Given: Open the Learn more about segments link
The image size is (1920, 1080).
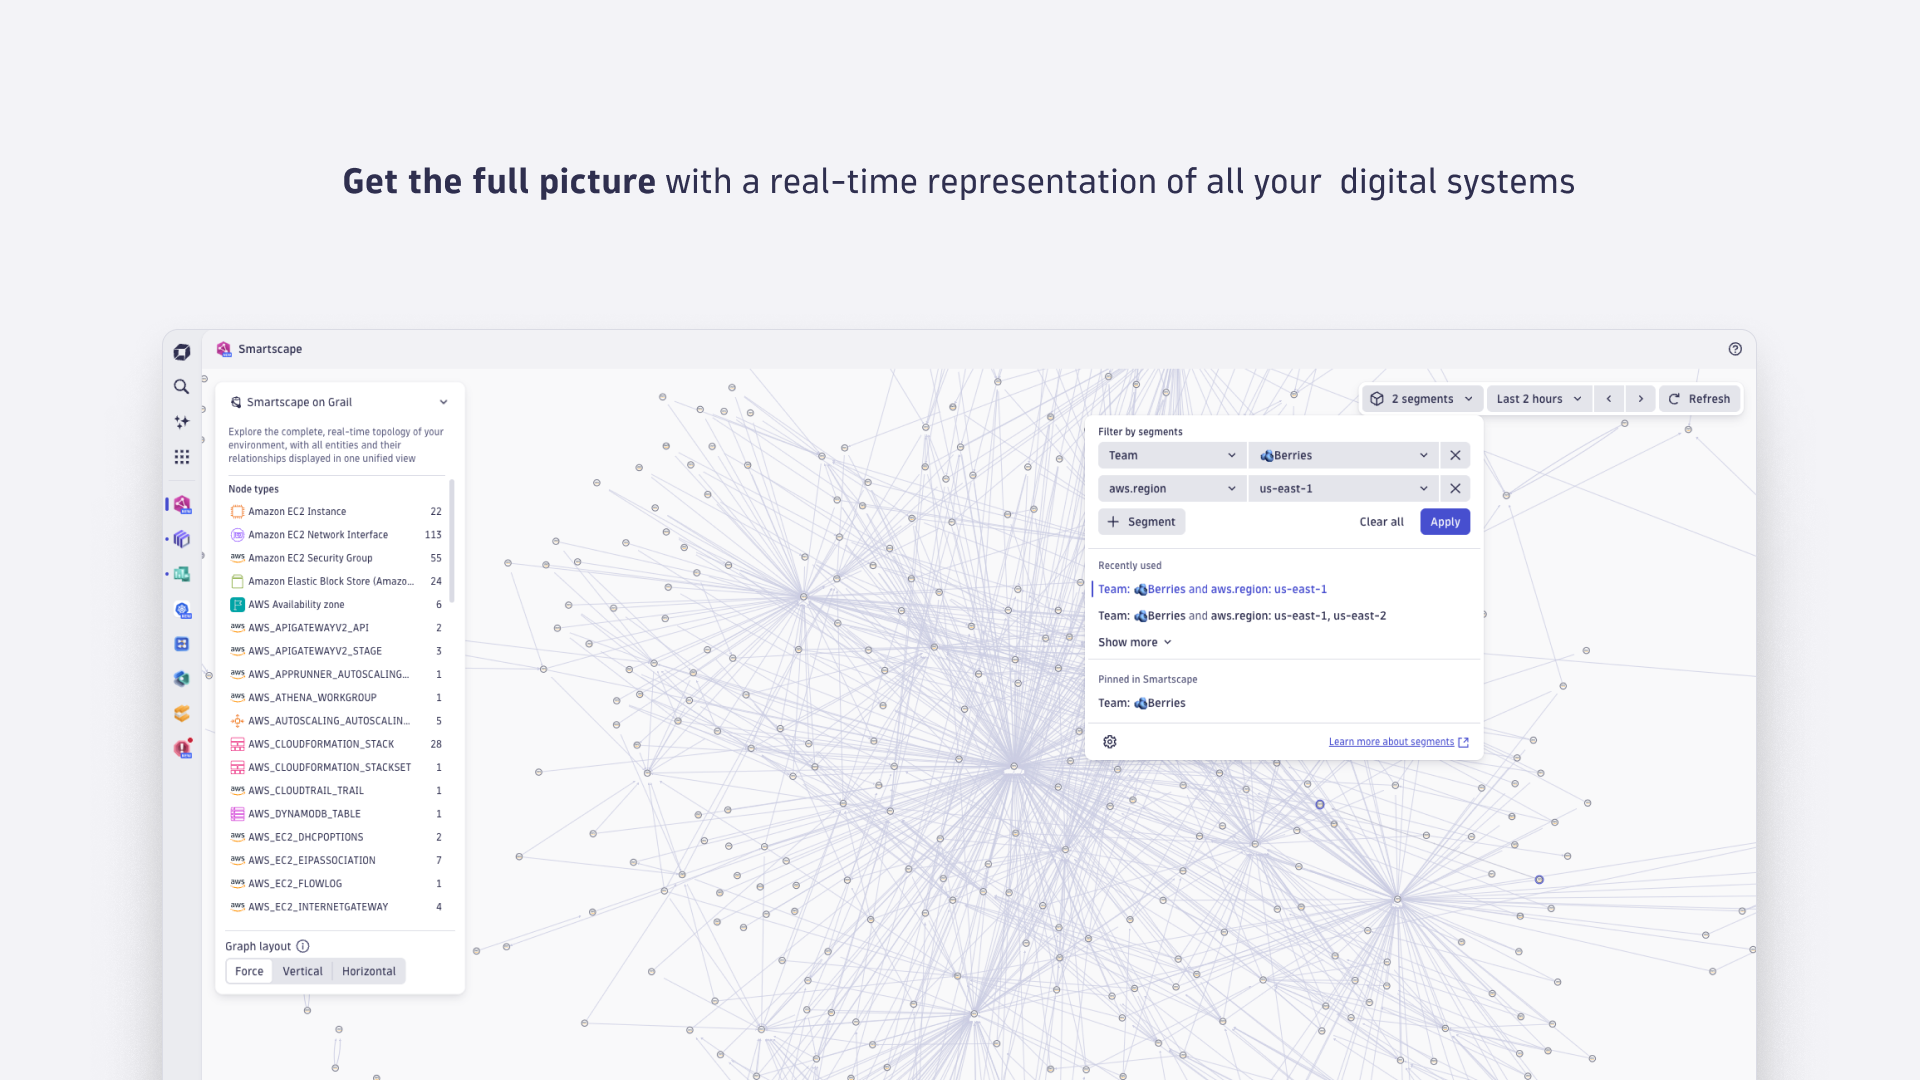Looking at the screenshot, I should coord(1390,741).
